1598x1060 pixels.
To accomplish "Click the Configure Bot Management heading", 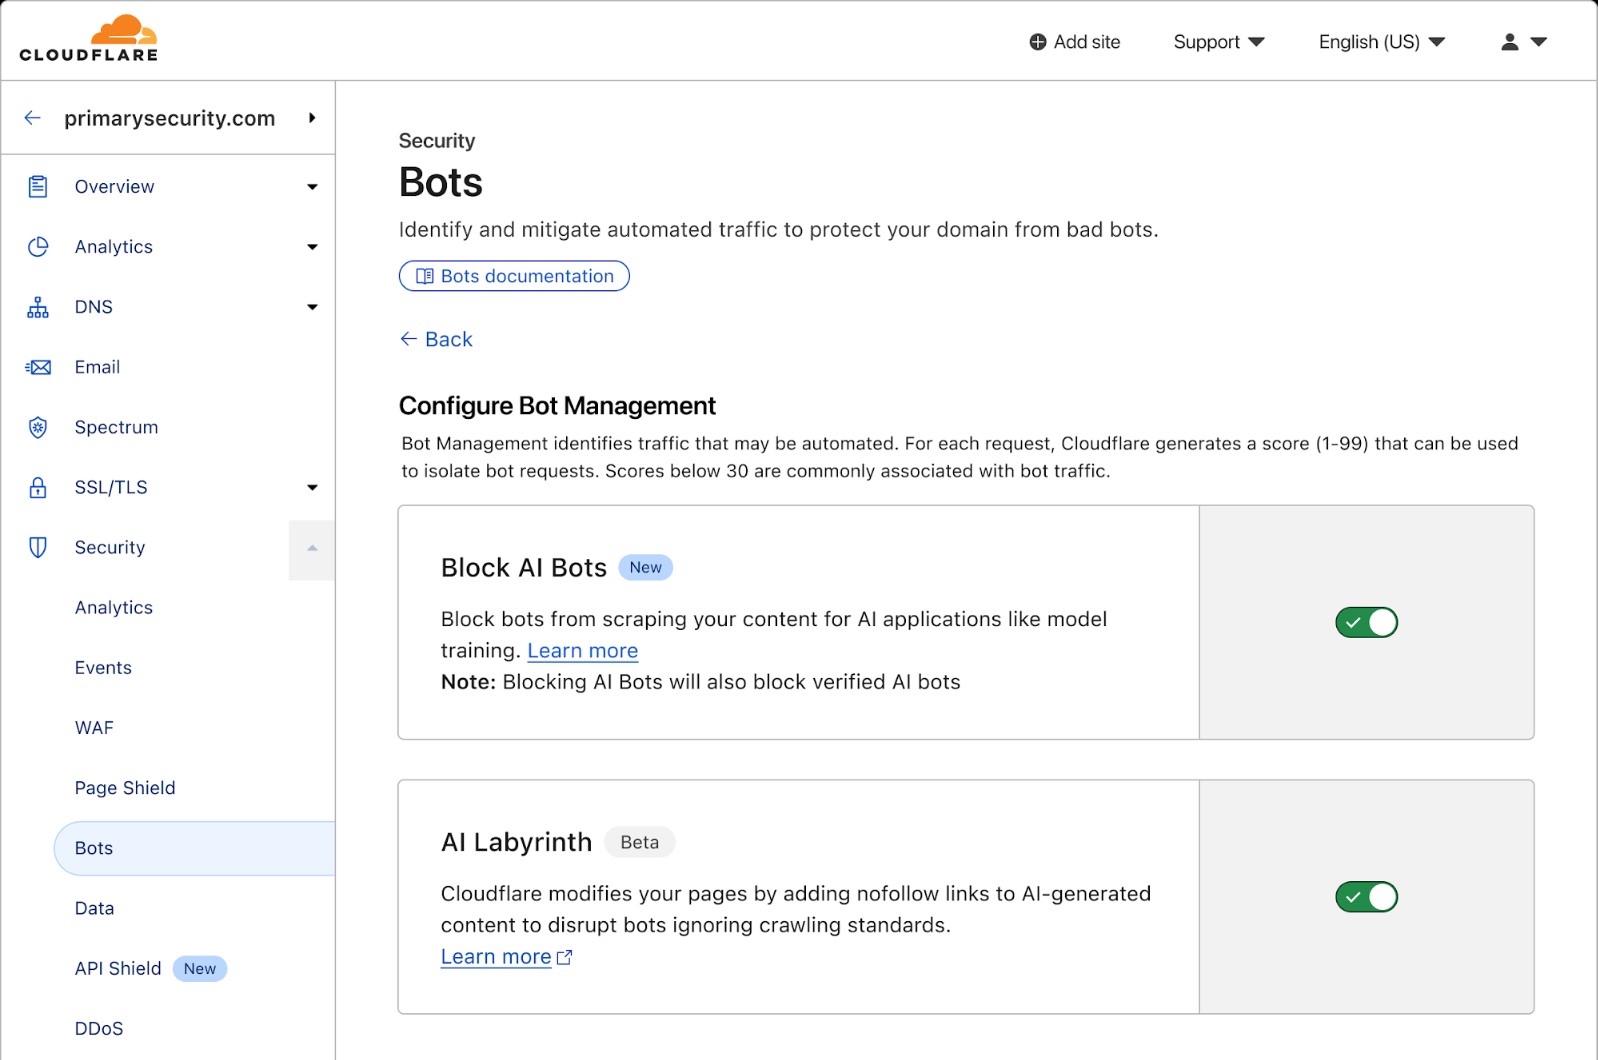I will click(557, 406).
